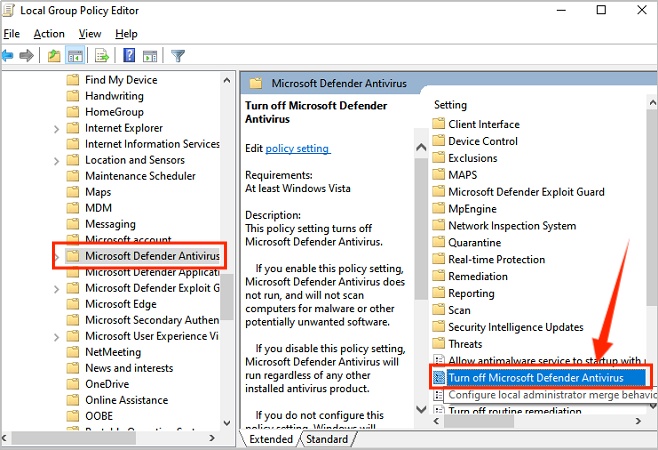The height and width of the screenshot is (450, 658).
Task: Click the Find My Device folder icon
Action: coord(73,79)
